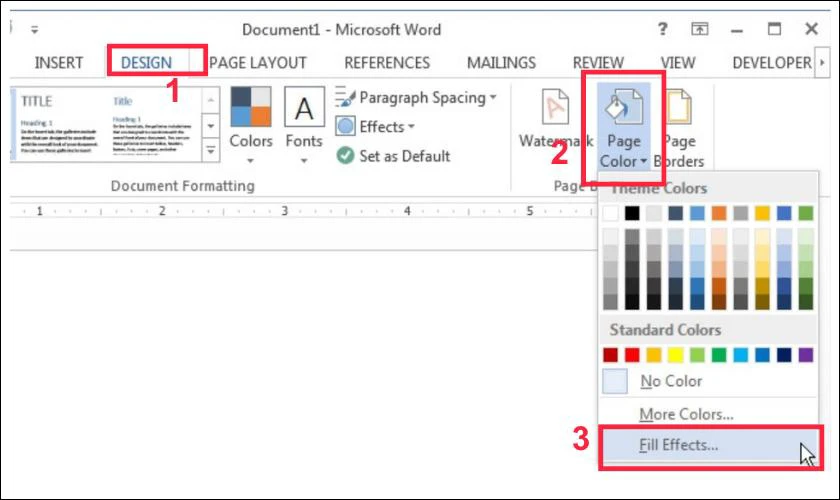Show the next style gallery row
Image resolution: width=840 pixels, height=500 pixels.
[x=211, y=126]
